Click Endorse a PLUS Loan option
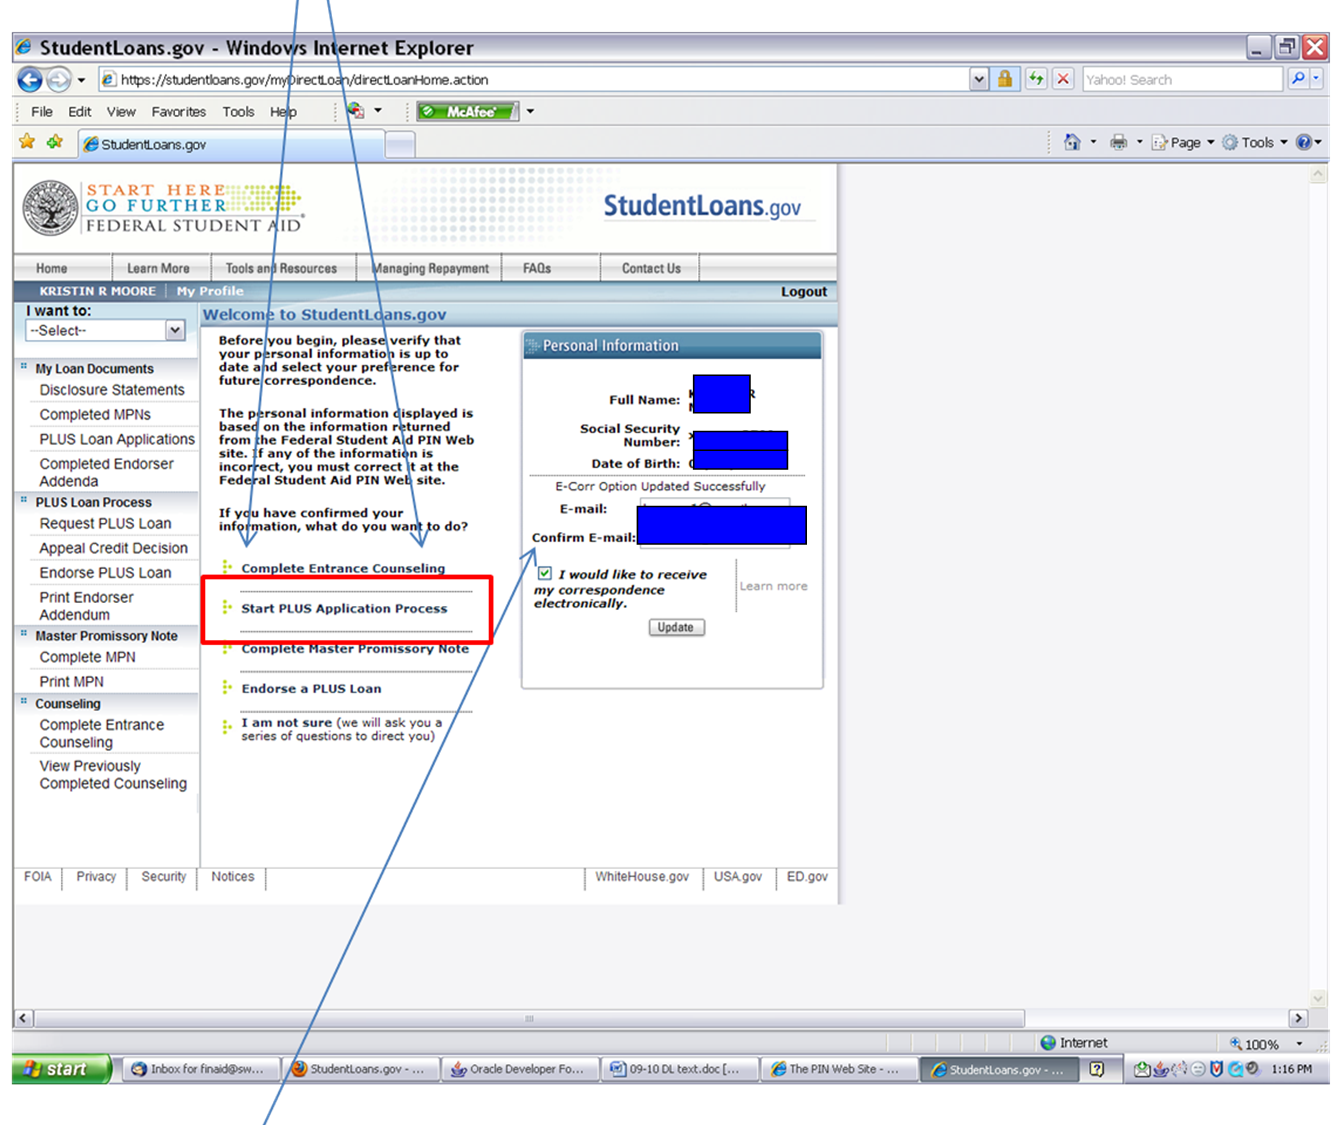The height and width of the screenshot is (1125, 1331). [311, 688]
